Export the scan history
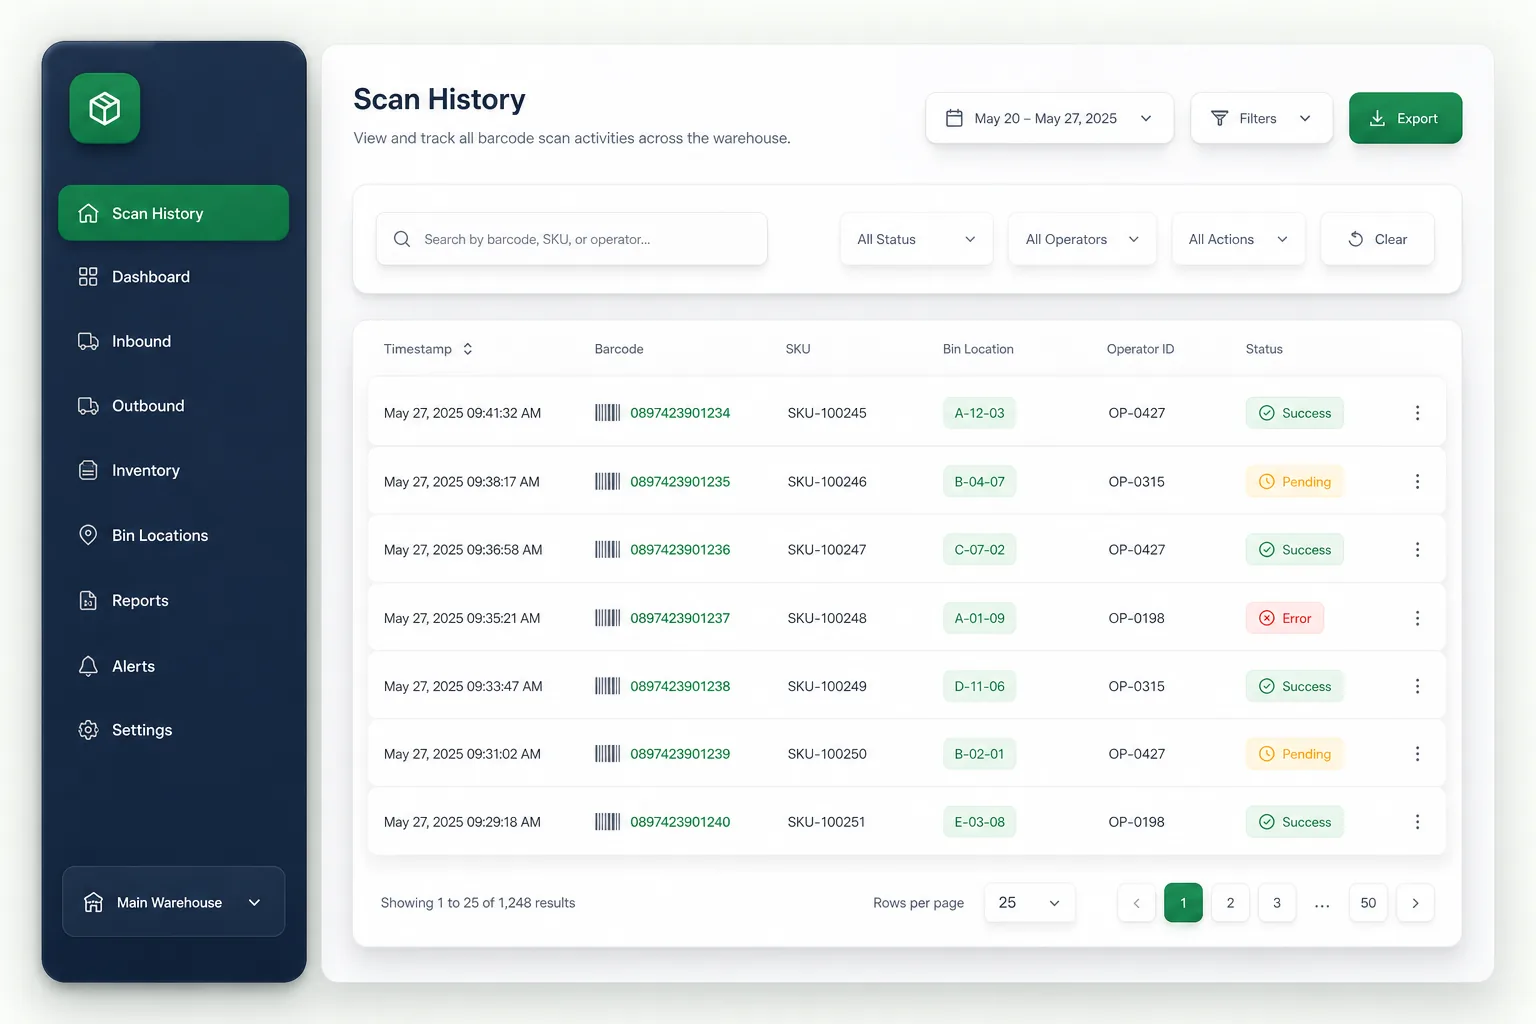The height and width of the screenshot is (1024, 1536). [x=1405, y=118]
